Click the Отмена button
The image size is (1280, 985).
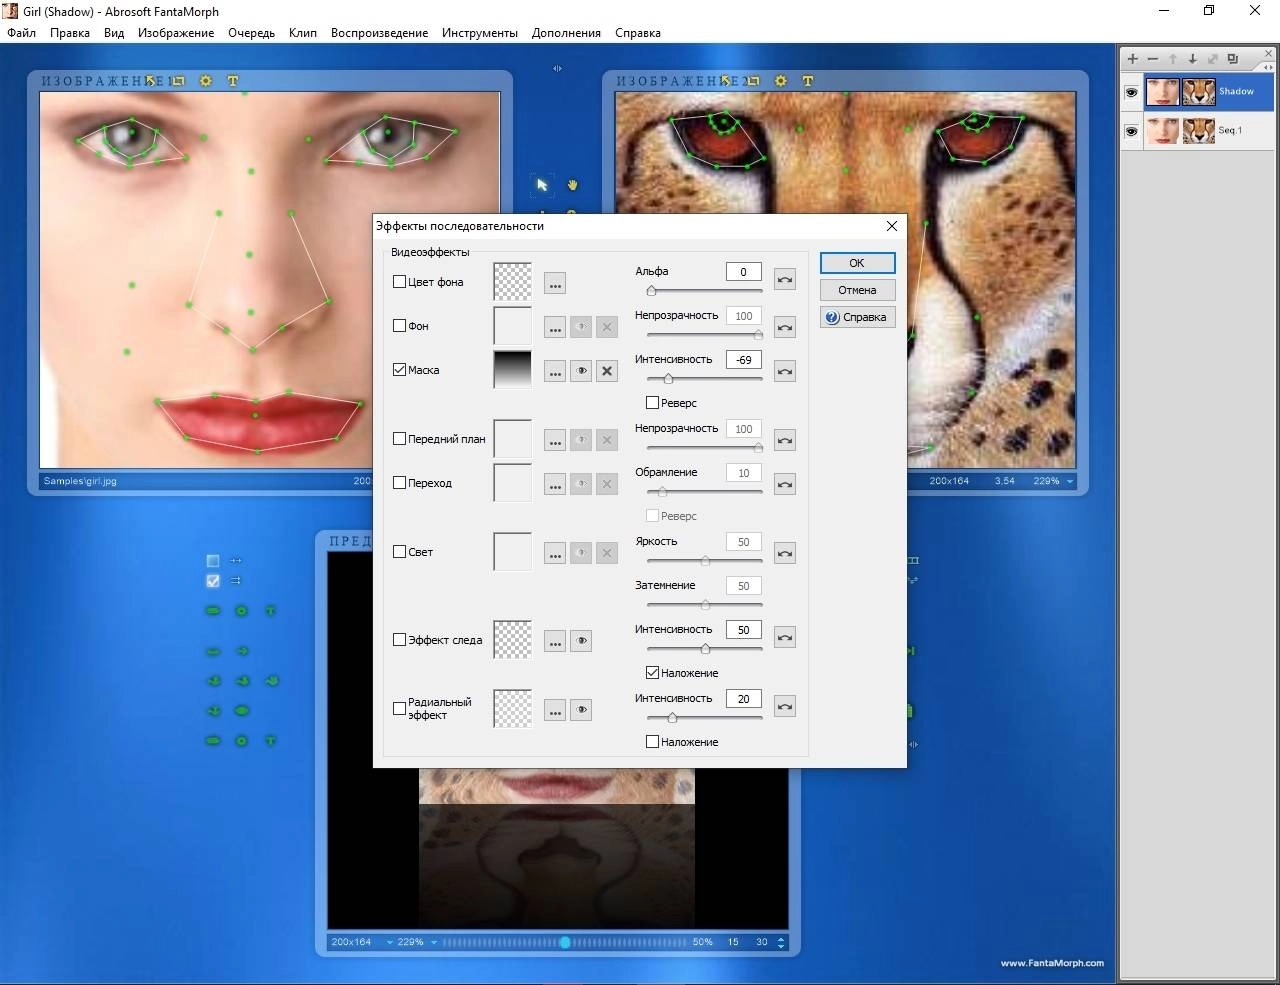click(x=857, y=290)
